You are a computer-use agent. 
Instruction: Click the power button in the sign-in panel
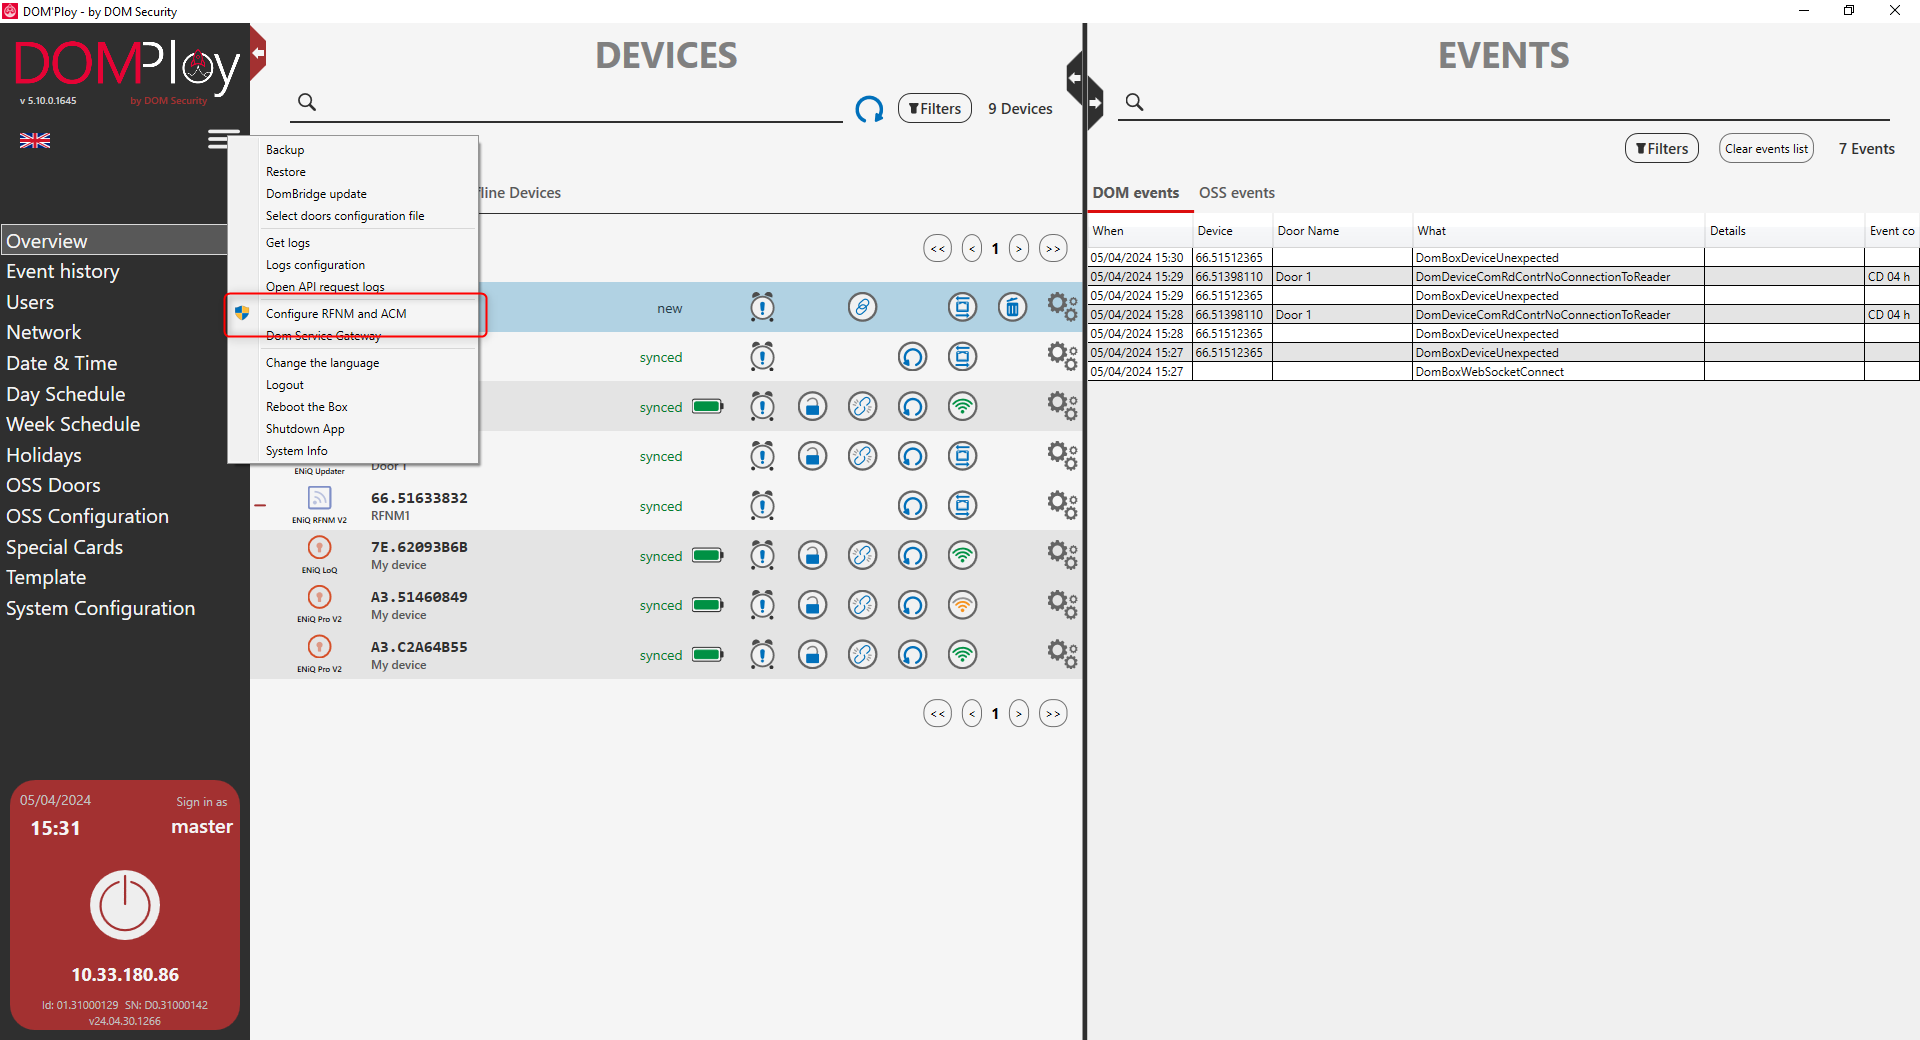[125, 905]
